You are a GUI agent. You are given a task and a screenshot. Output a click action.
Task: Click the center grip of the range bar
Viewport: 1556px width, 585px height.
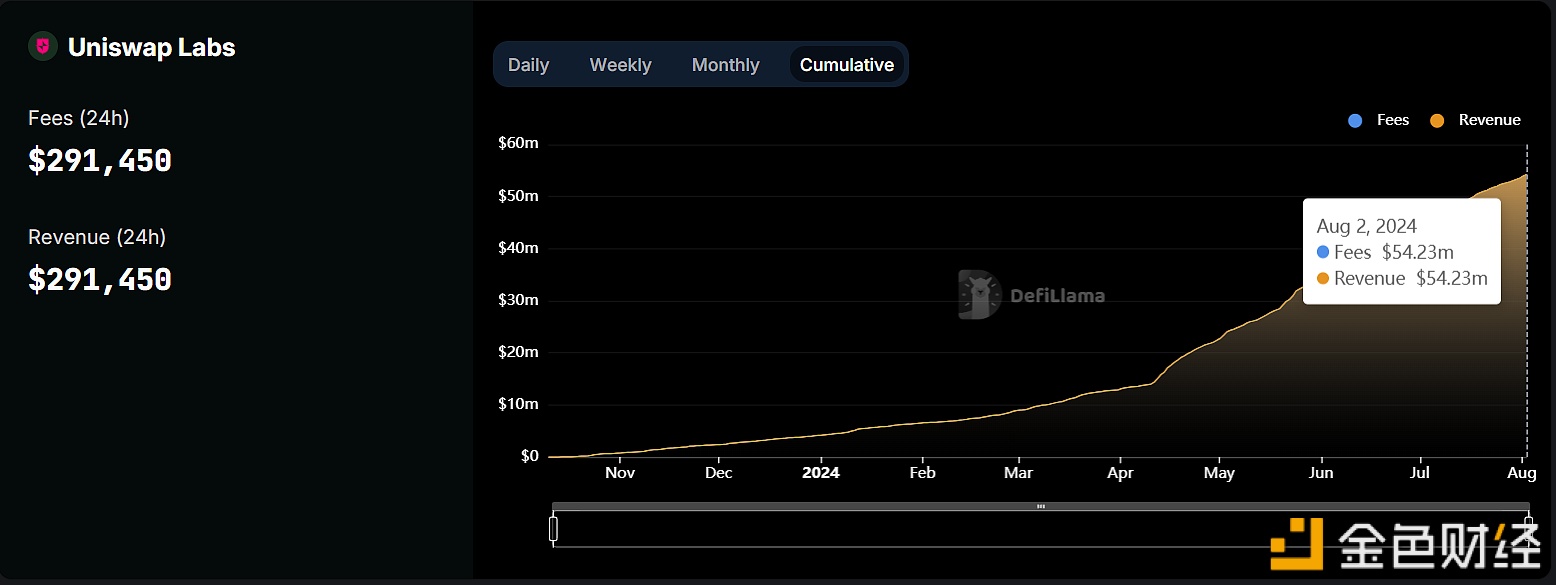pos(1041,507)
